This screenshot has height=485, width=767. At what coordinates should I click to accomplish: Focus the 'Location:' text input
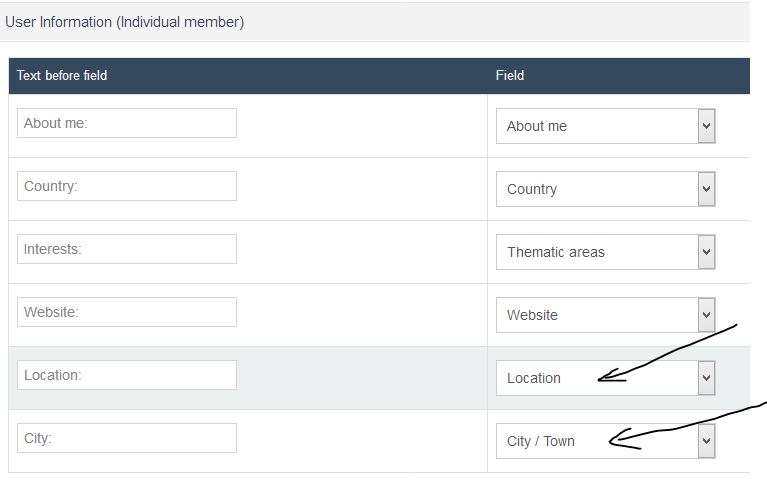pos(127,375)
